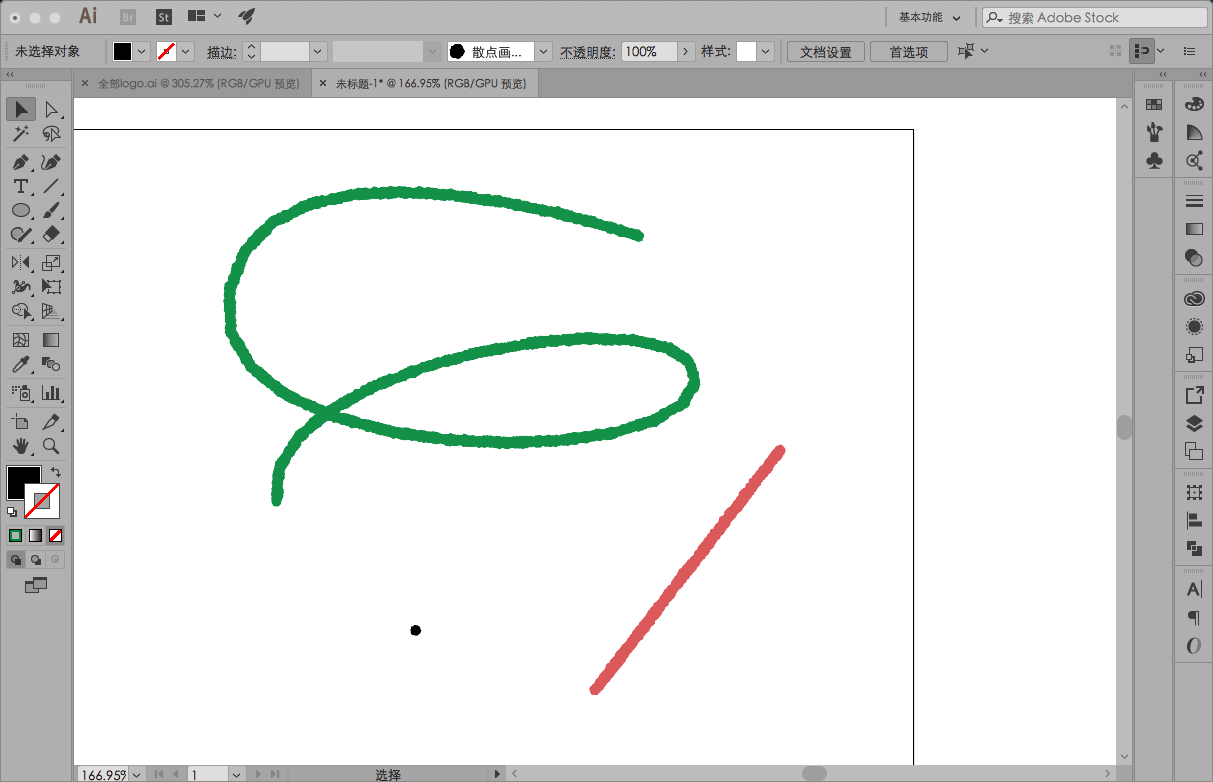Select the Eraser tool

point(51,234)
